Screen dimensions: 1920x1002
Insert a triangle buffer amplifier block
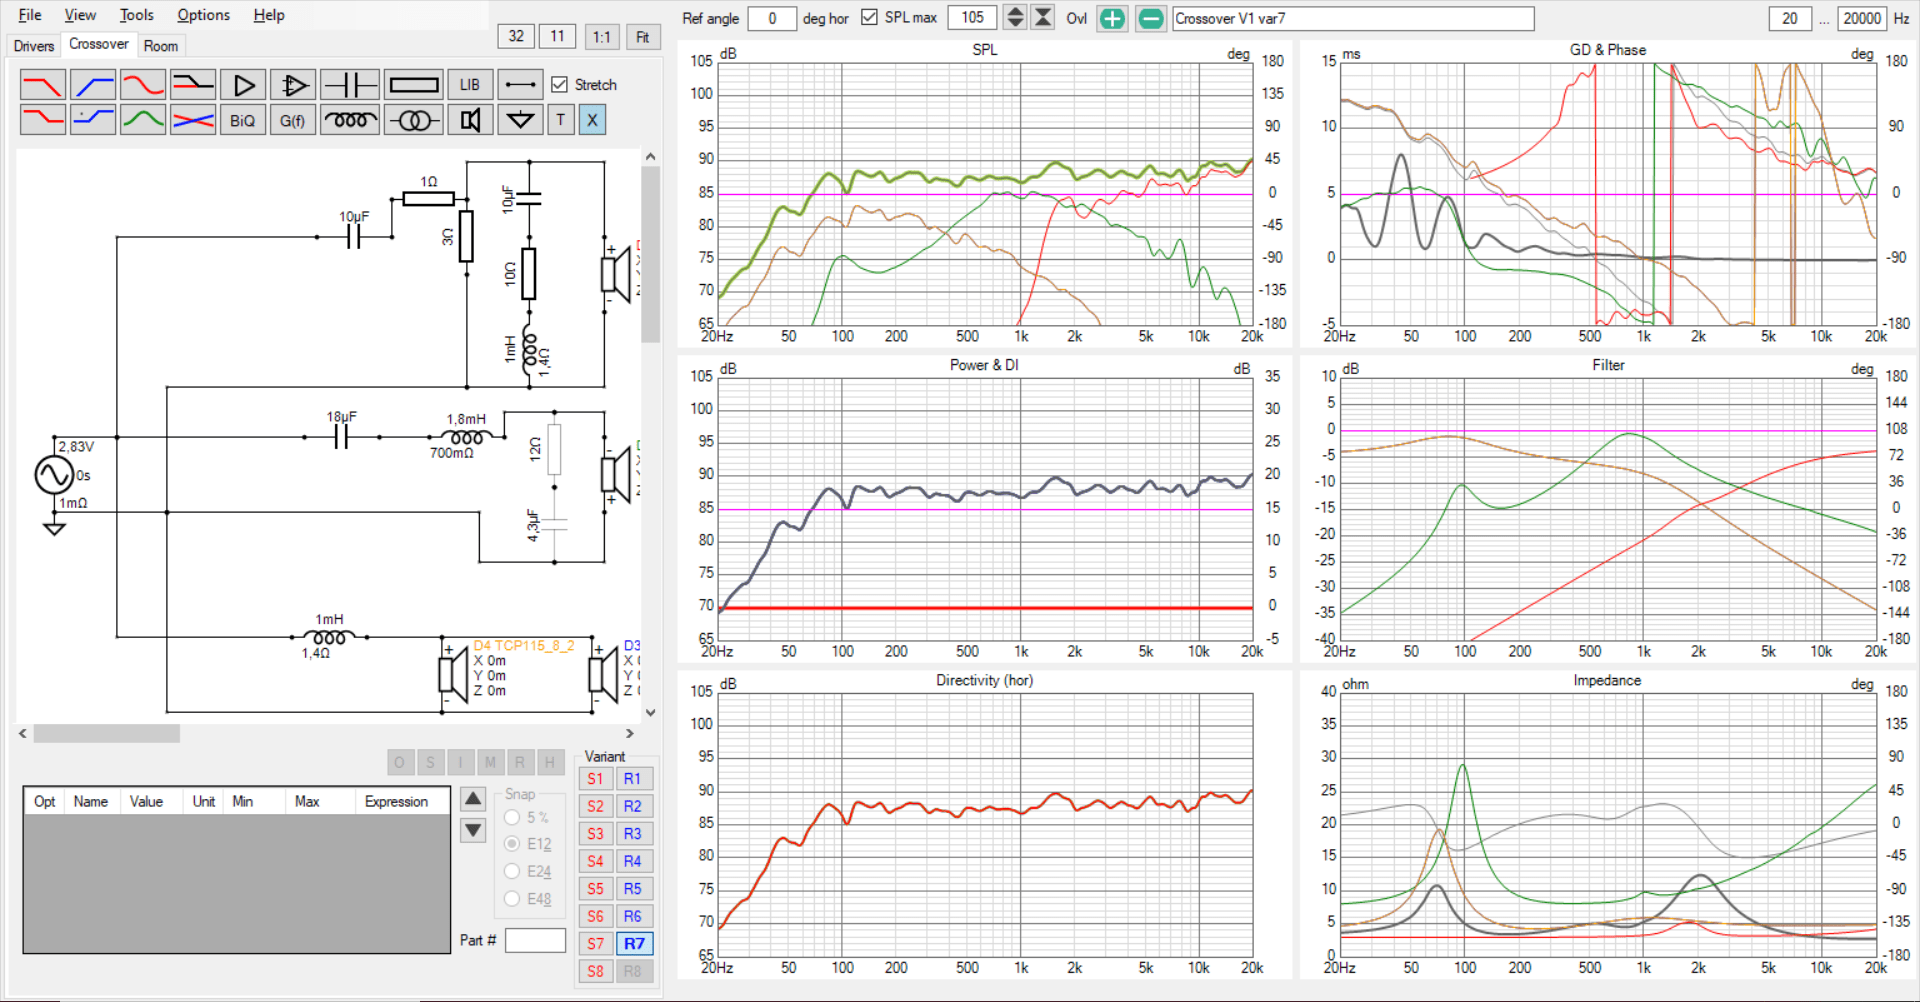(x=243, y=85)
